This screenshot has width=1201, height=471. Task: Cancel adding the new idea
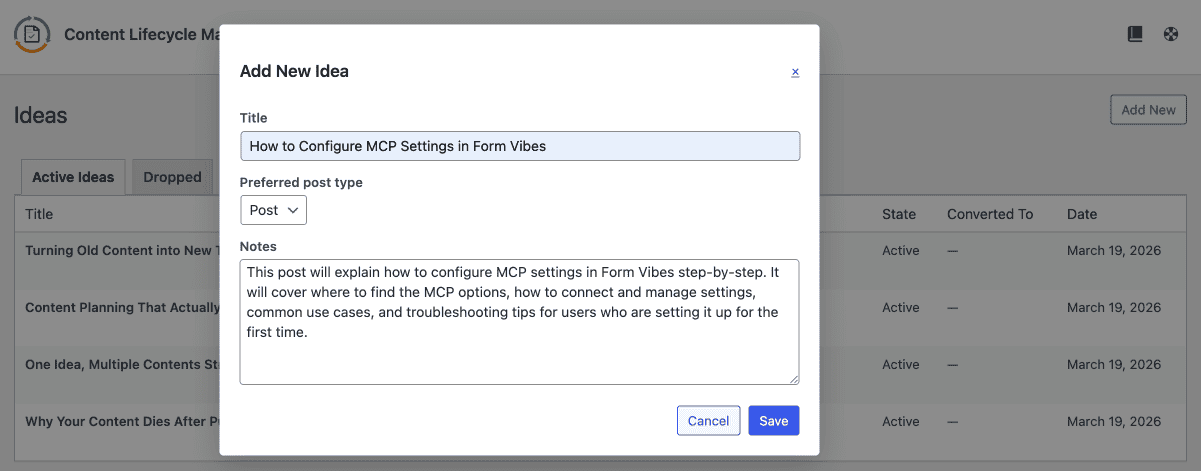coord(709,421)
